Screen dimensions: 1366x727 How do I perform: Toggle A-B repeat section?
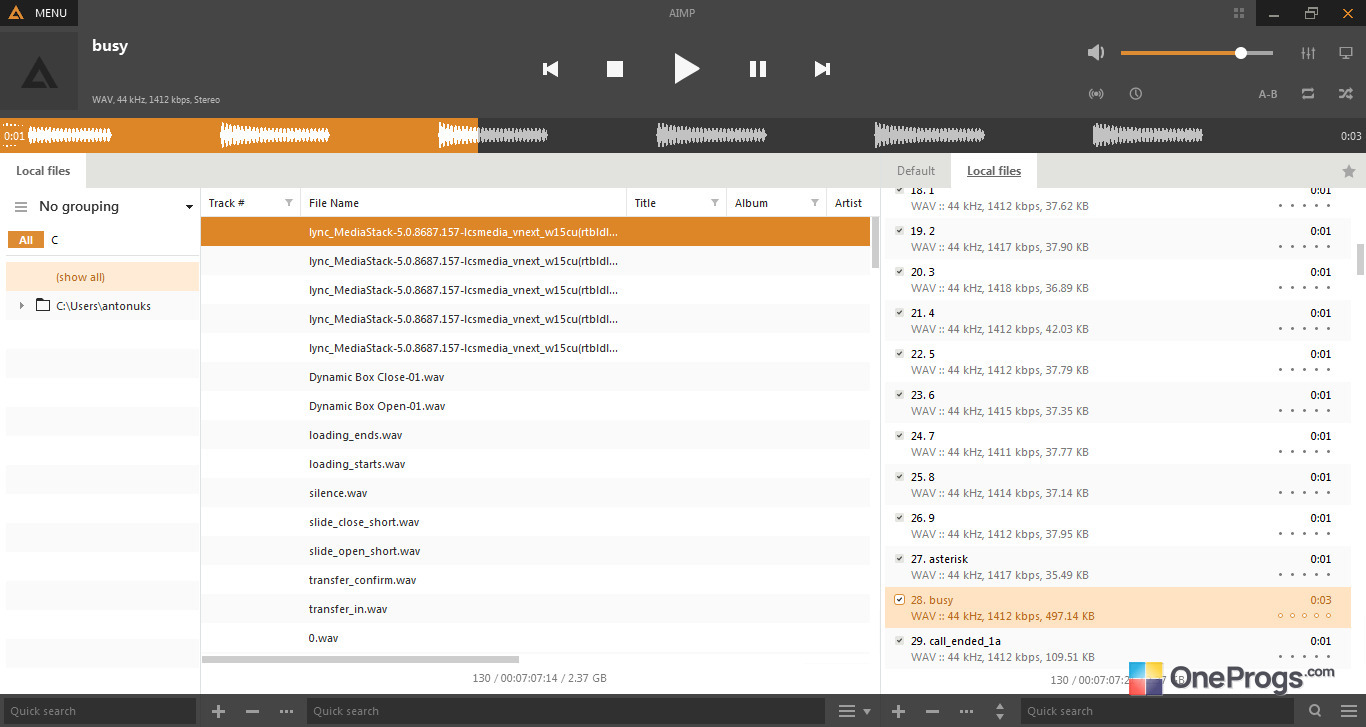(1268, 94)
